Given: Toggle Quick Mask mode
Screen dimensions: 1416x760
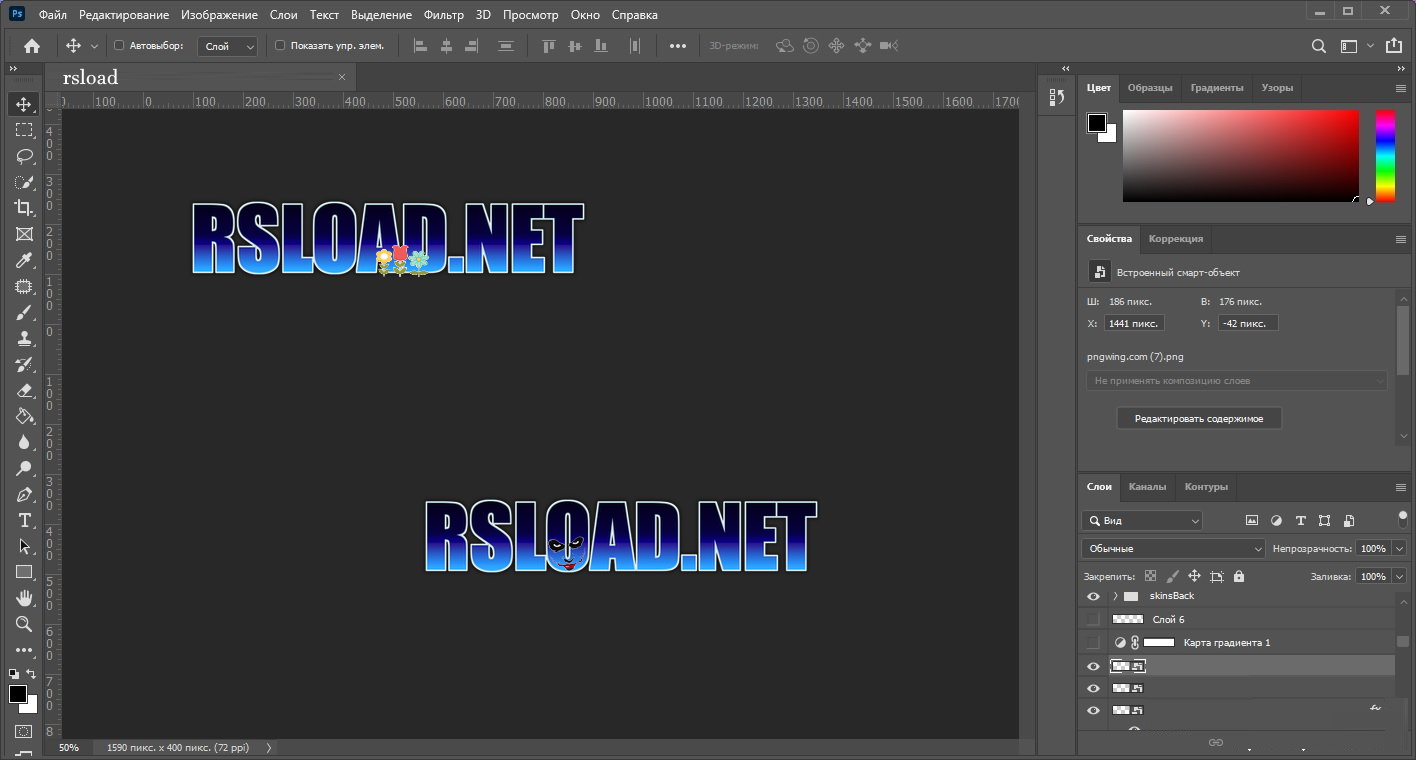Looking at the screenshot, I should point(24,732).
